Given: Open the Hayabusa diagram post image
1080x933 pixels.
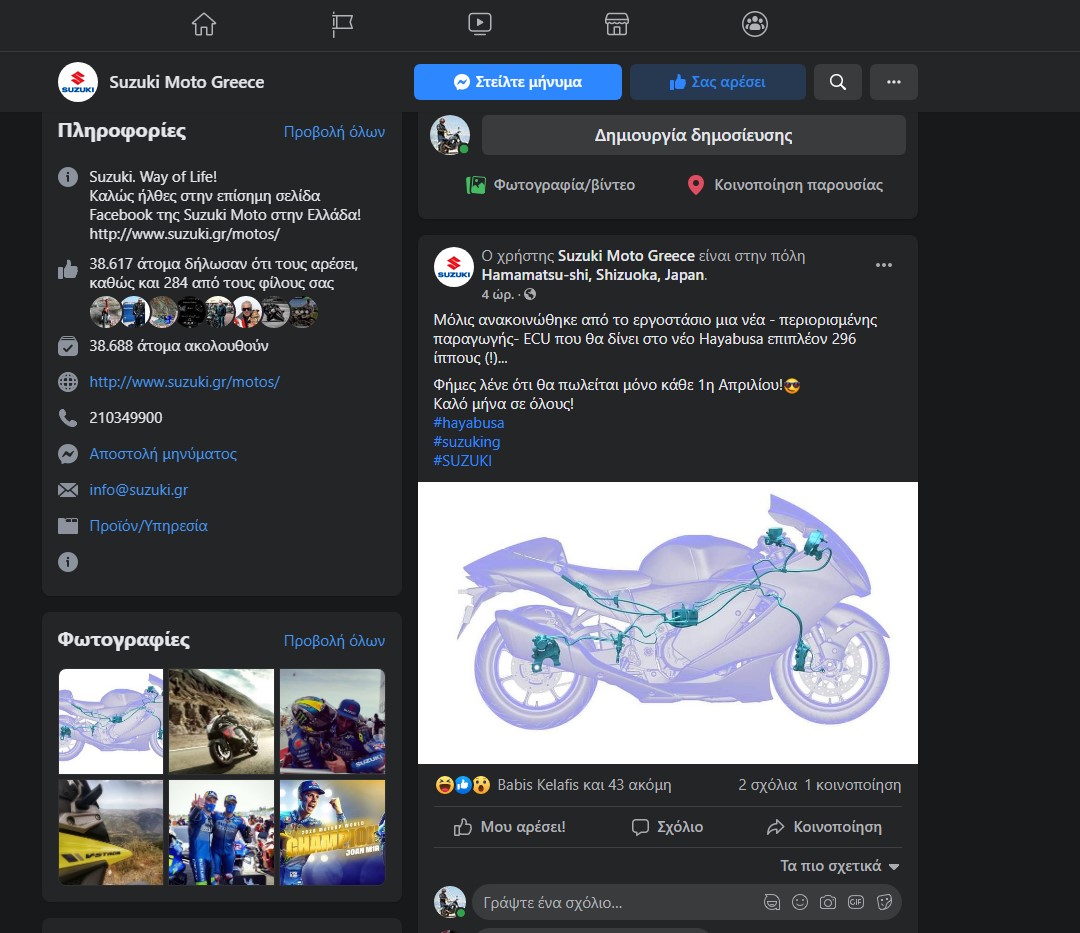Looking at the screenshot, I should coord(667,623).
